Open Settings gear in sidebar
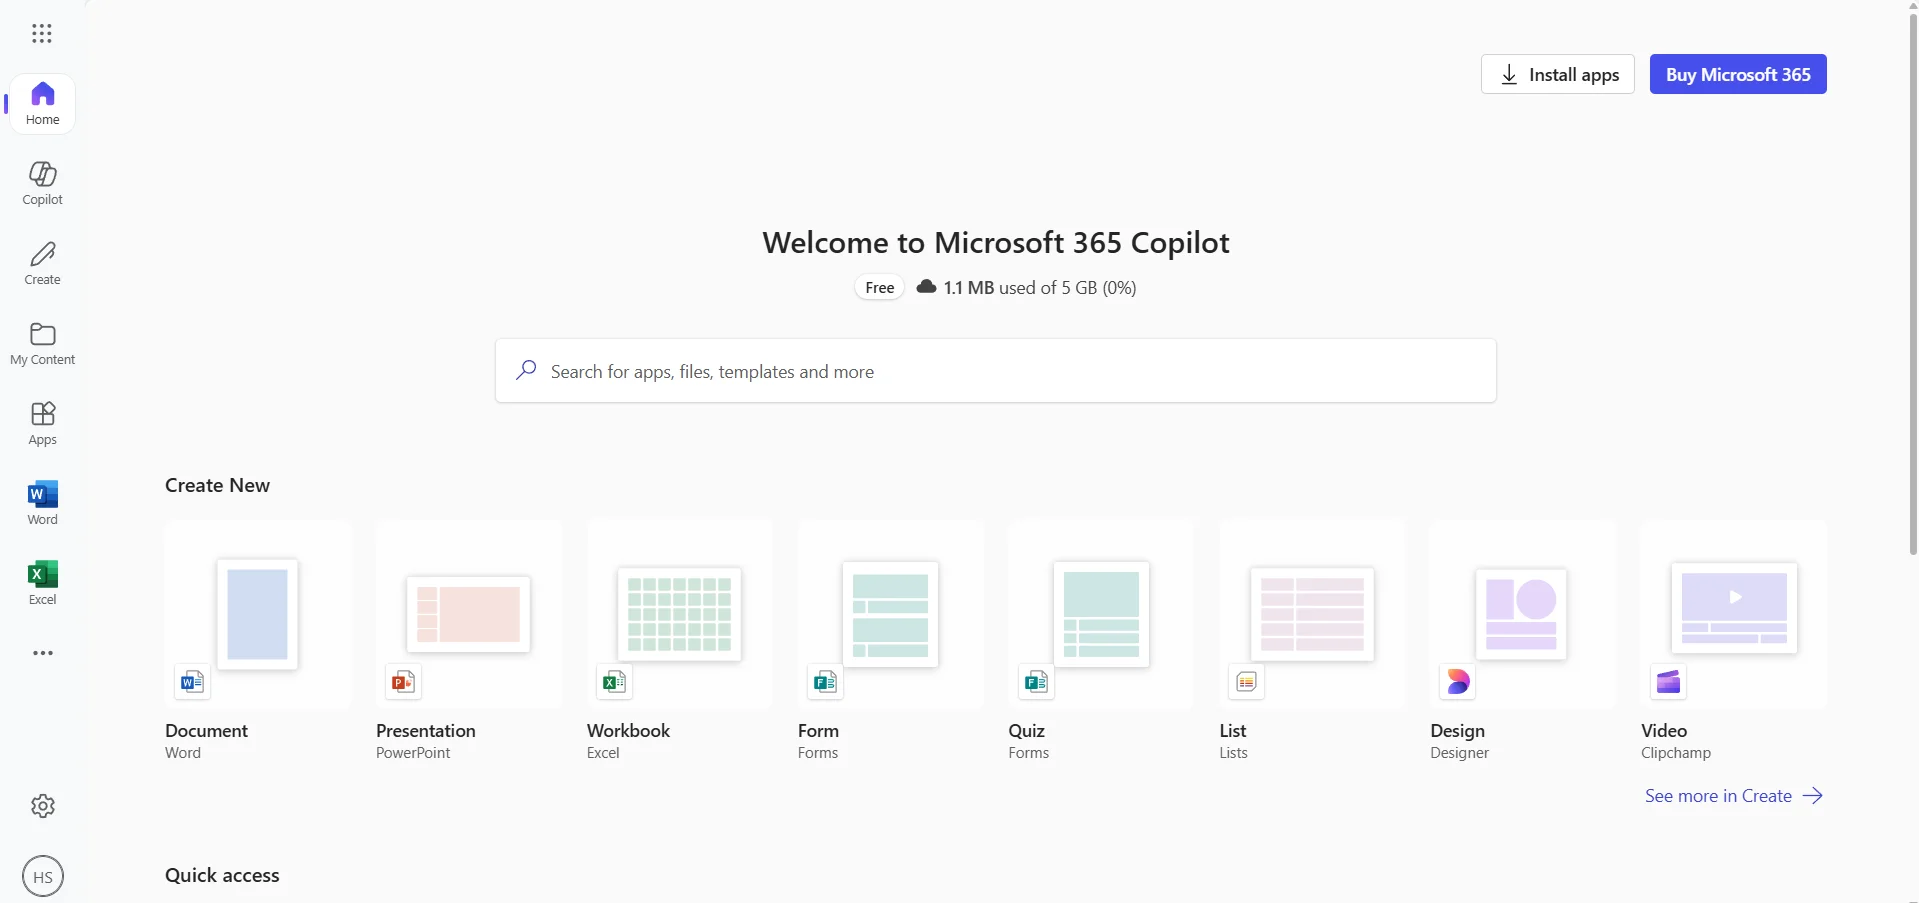 [42, 806]
